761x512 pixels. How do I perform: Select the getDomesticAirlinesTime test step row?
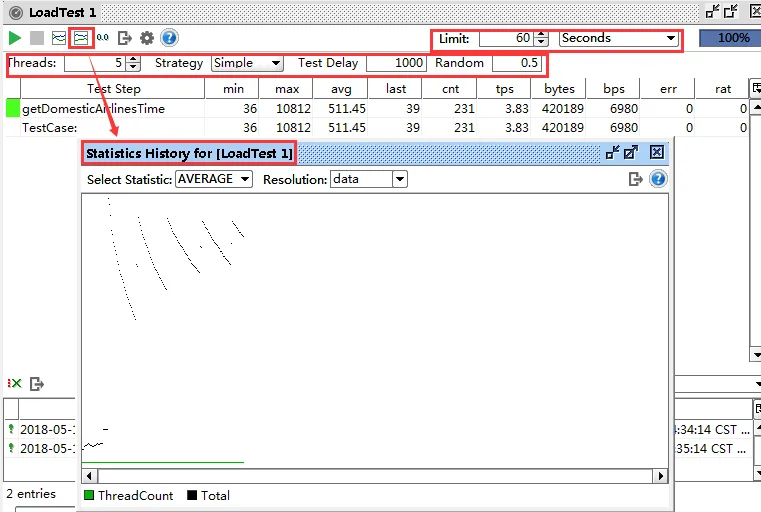pos(93,108)
